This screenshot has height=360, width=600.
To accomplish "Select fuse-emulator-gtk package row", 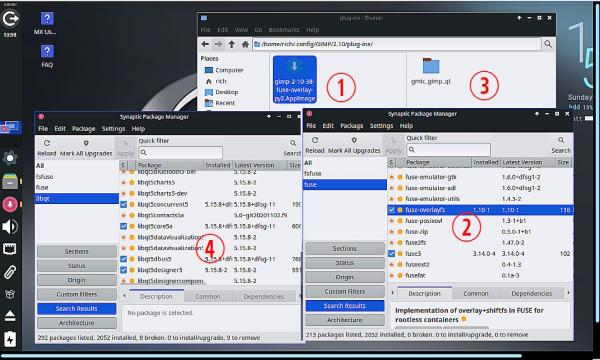I will tap(480, 177).
